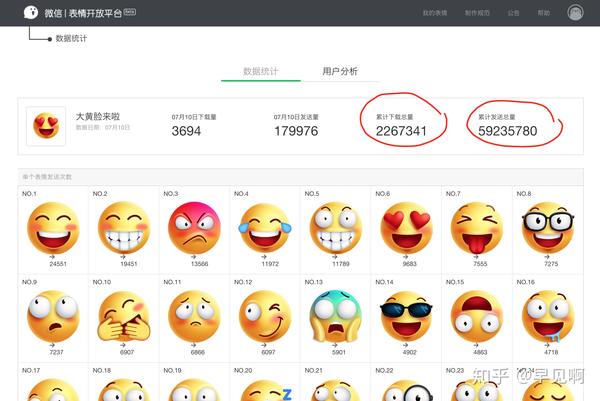Open the 我的表情 menu item
The image size is (600, 401).
click(x=435, y=13)
